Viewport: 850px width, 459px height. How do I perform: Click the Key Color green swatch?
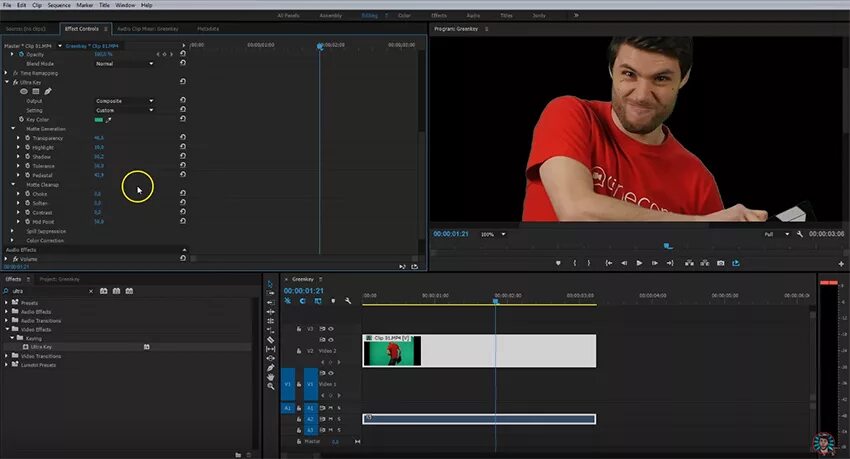[99, 120]
